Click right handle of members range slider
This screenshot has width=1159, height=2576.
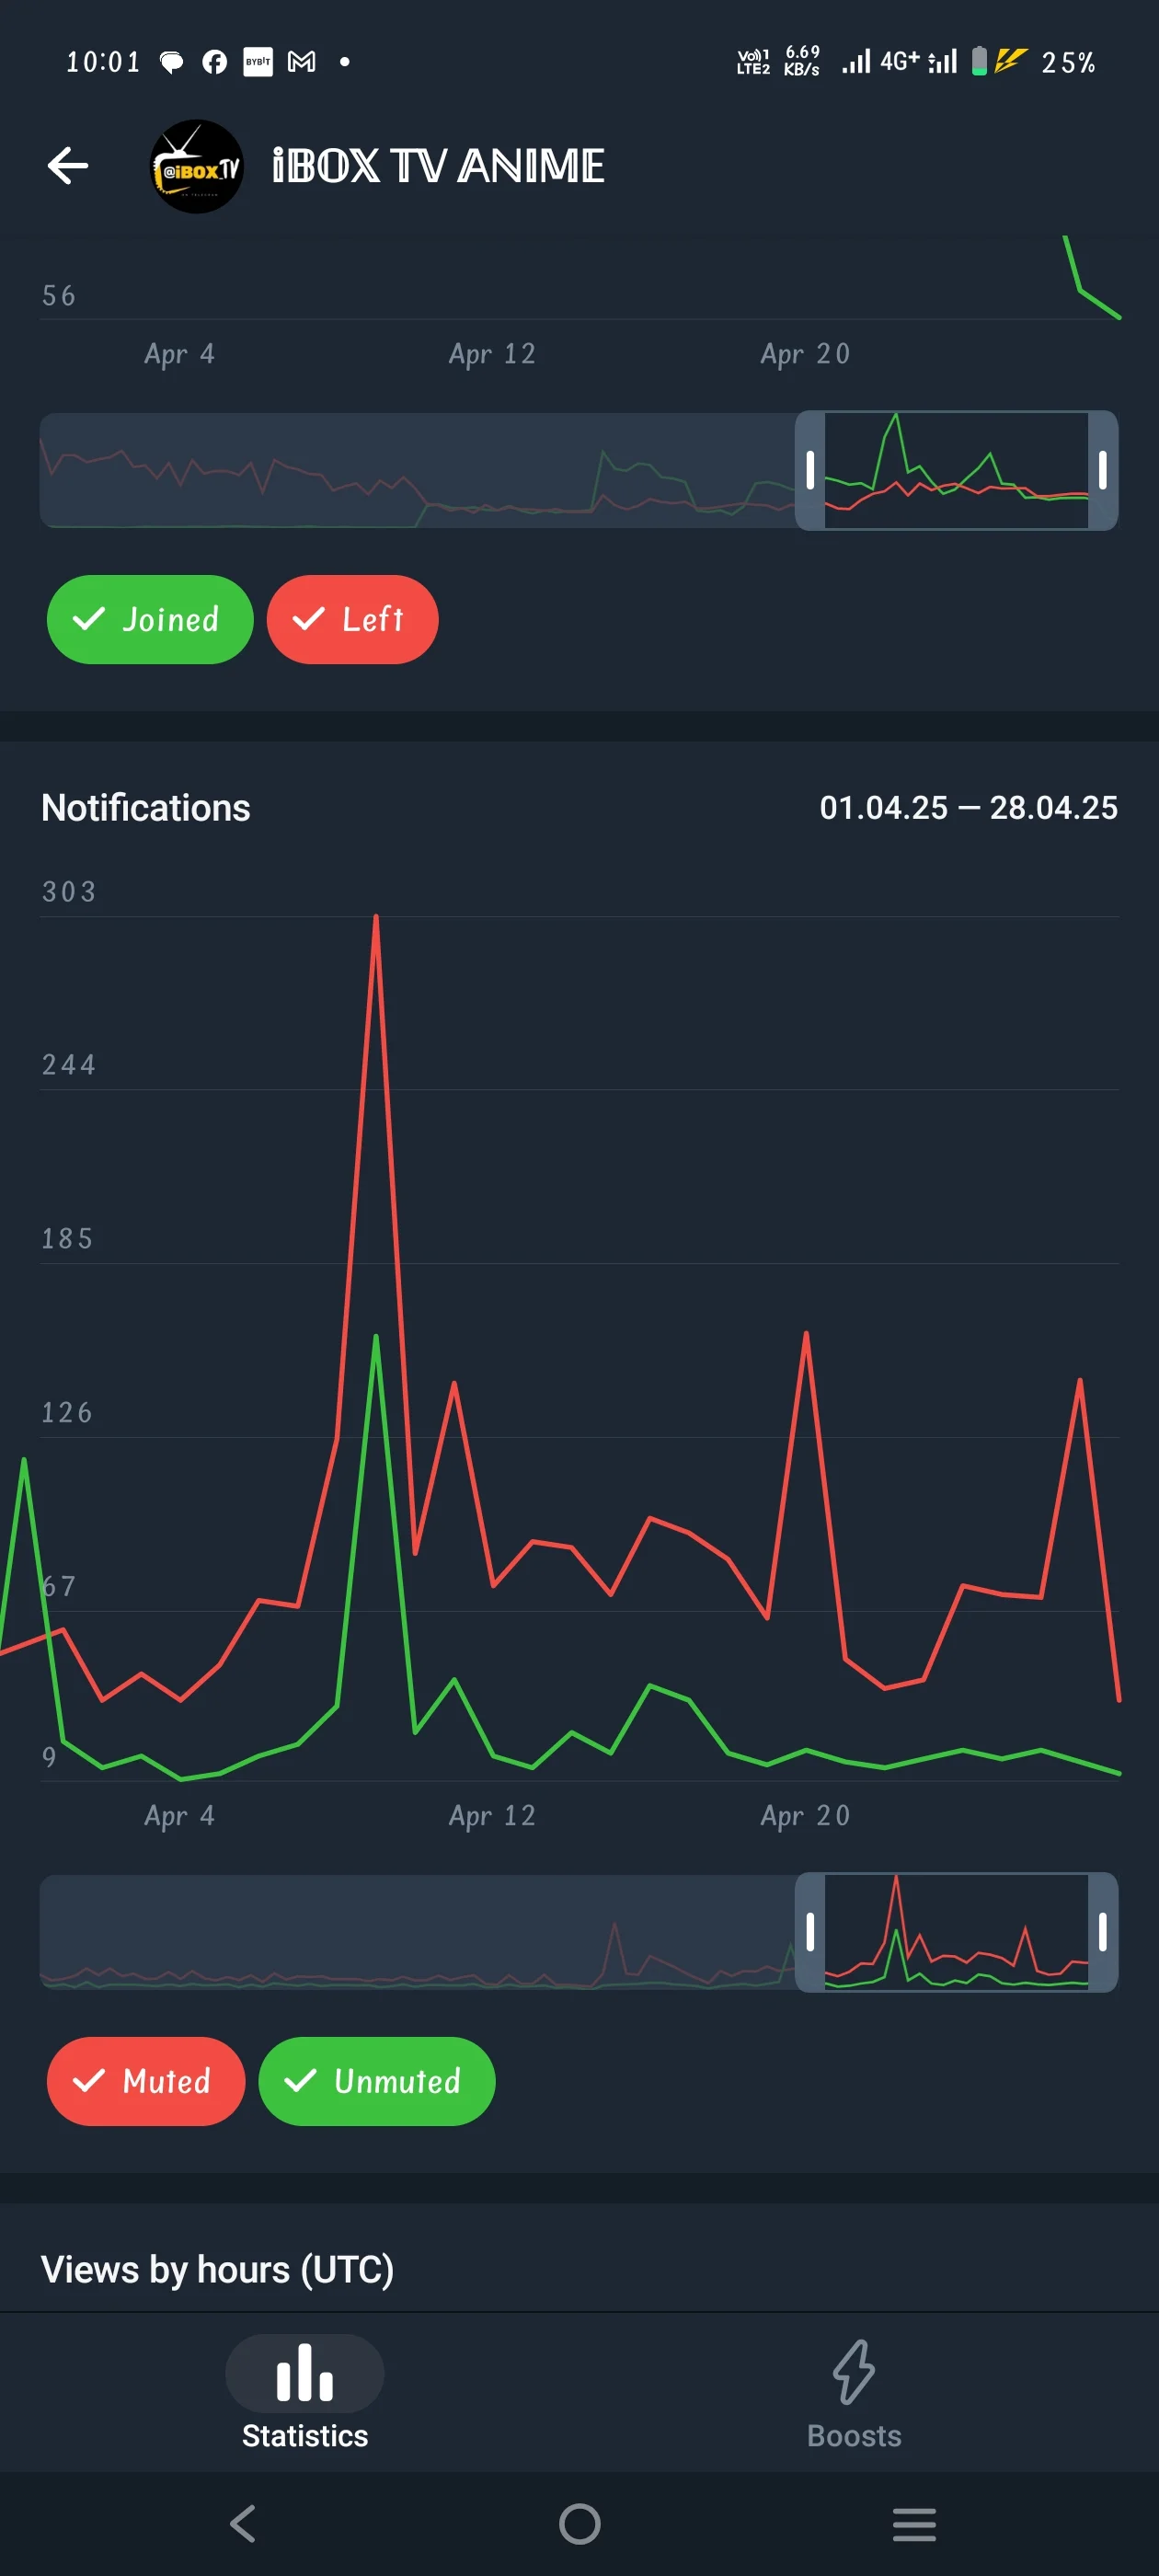1102,470
